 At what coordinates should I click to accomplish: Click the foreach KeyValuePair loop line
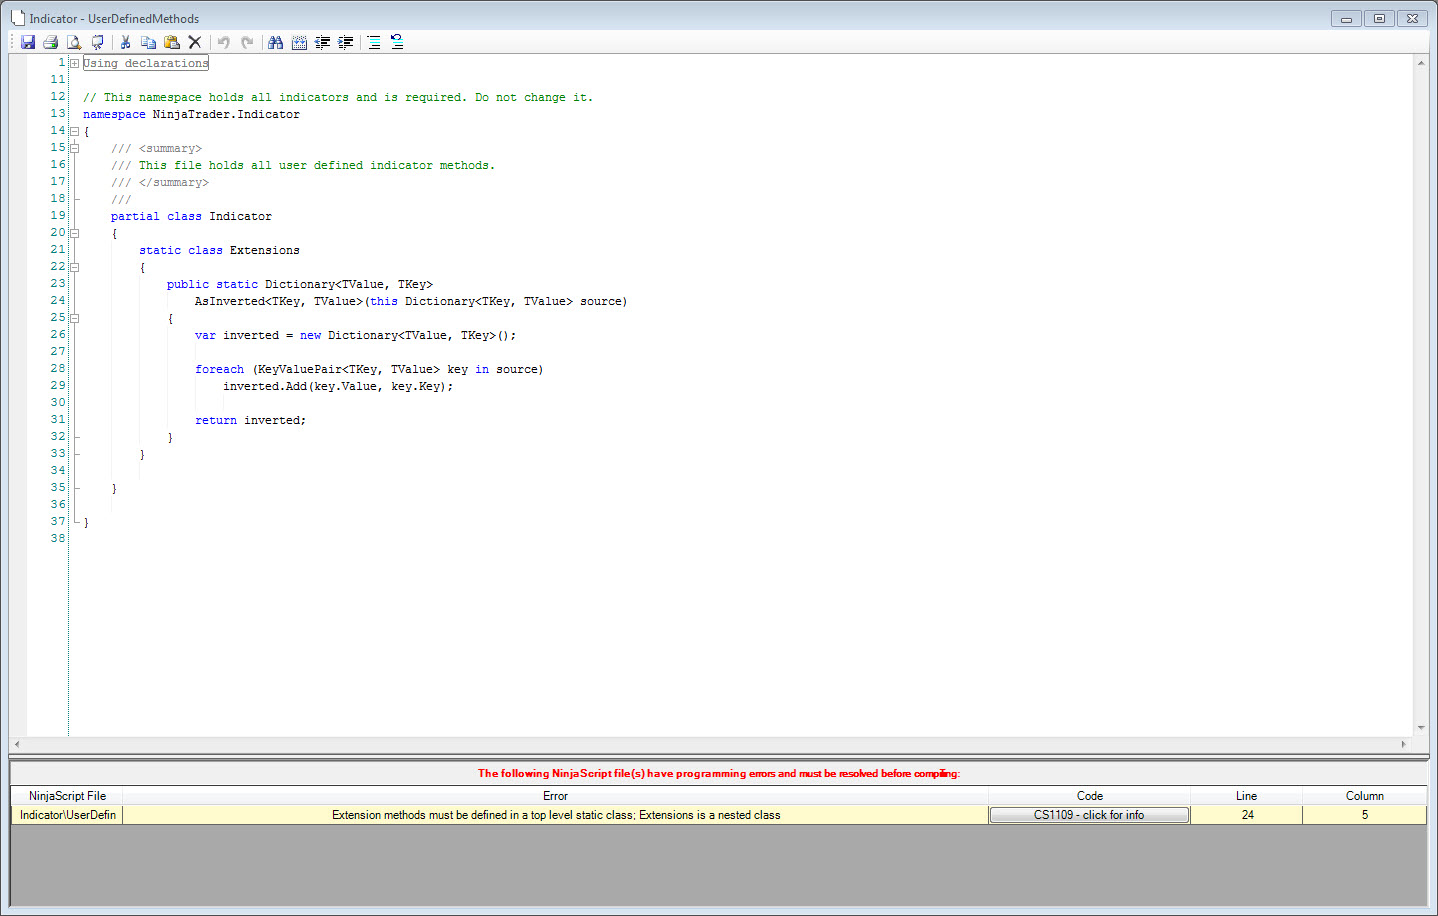pos(369,369)
